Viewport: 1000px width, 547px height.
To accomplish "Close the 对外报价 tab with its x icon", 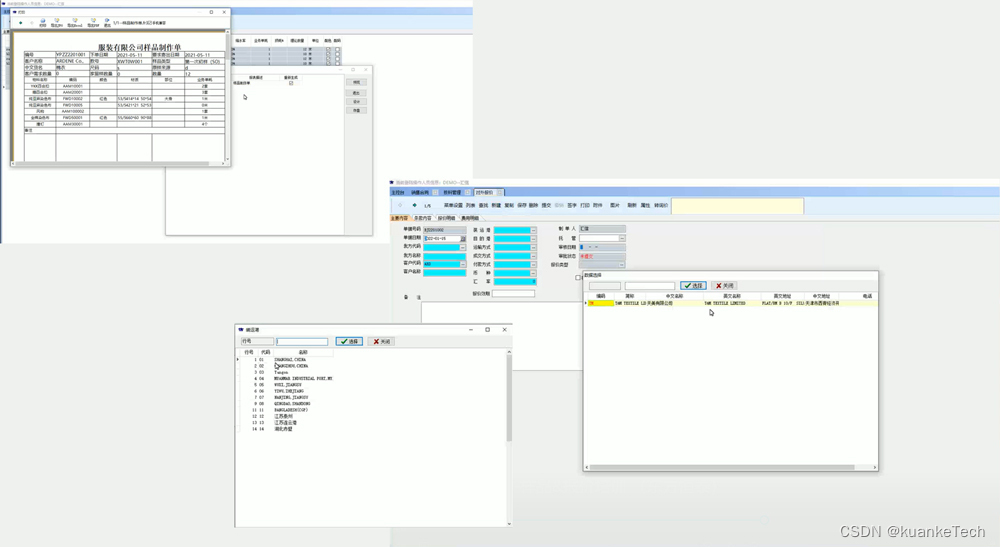I will [x=499, y=193].
